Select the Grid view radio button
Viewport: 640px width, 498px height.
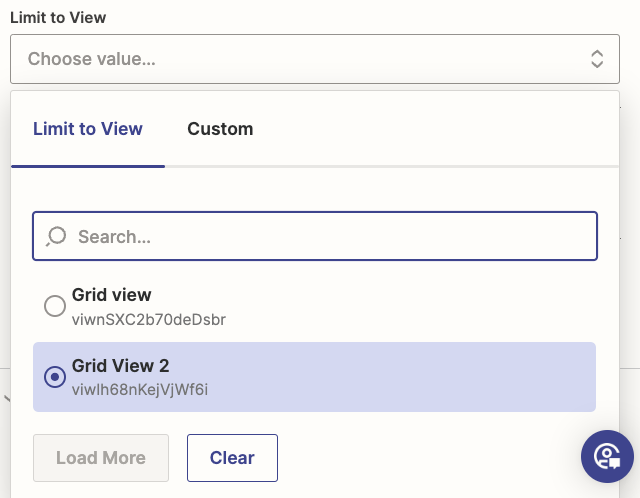coord(55,306)
